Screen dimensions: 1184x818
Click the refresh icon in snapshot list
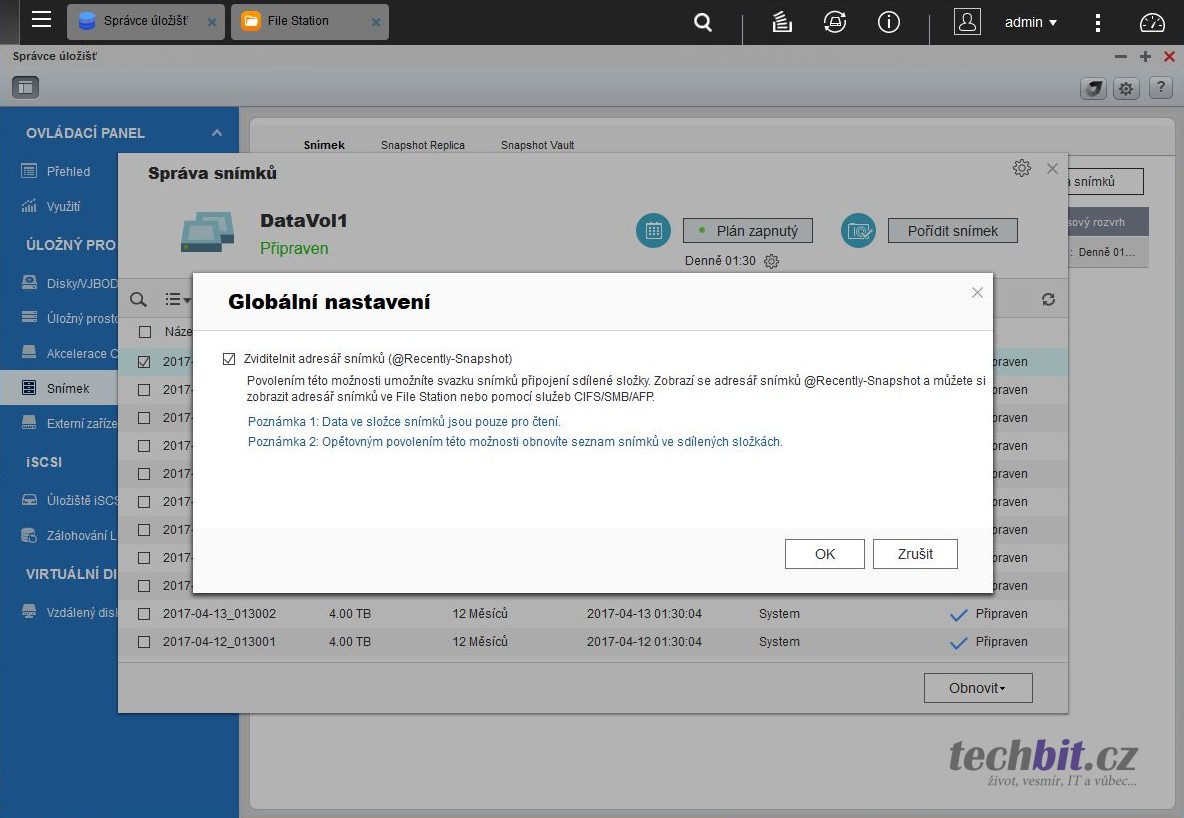point(1048,299)
